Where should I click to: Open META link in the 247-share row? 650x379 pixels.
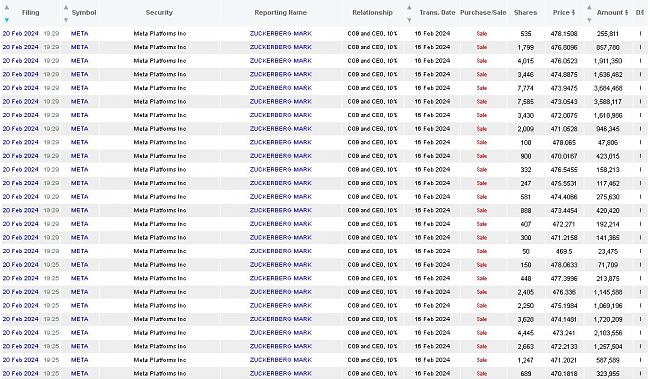coord(80,183)
